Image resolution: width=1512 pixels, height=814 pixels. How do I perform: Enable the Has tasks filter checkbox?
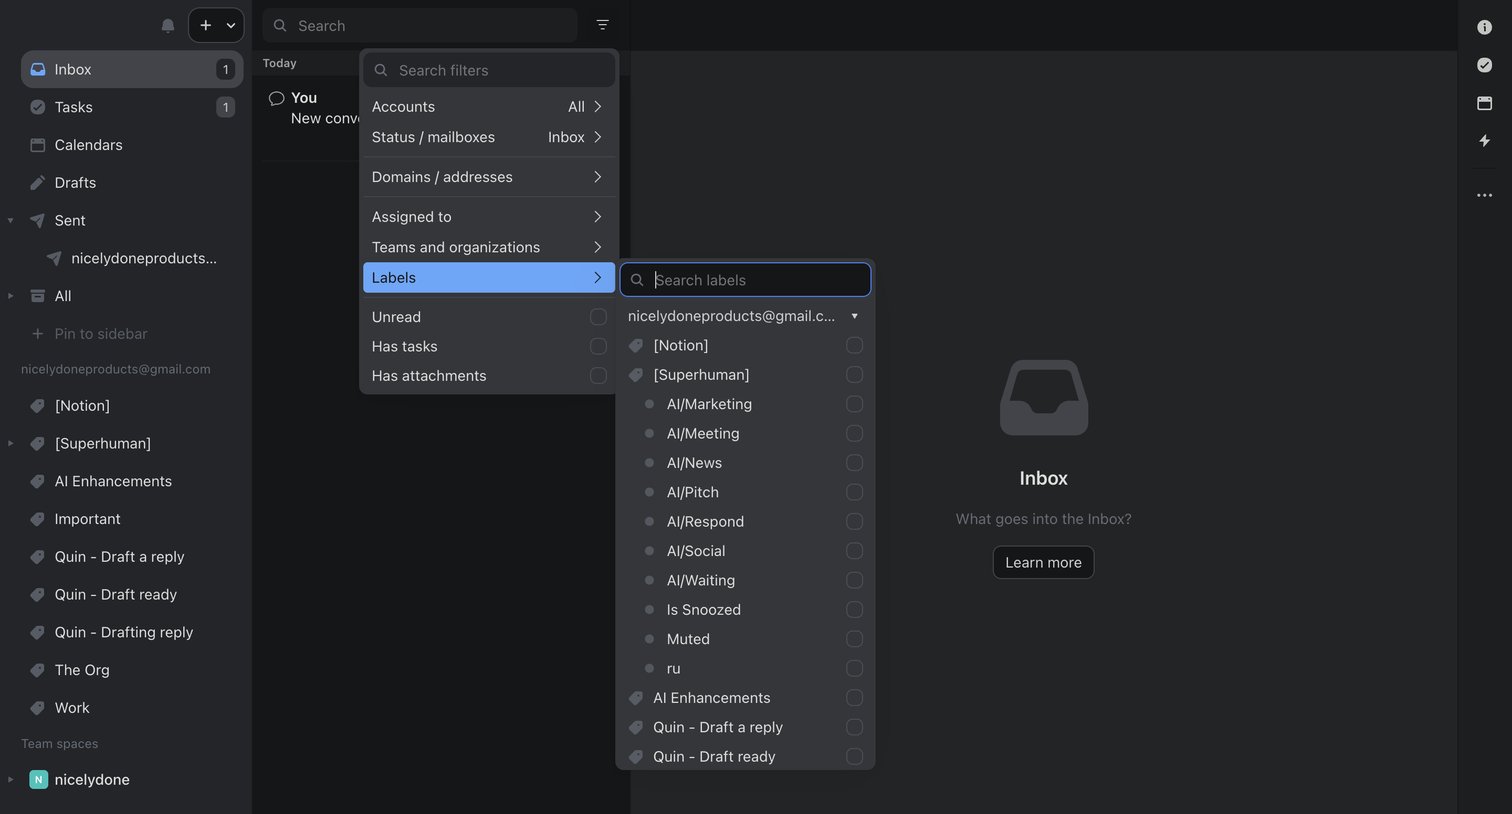coord(598,346)
